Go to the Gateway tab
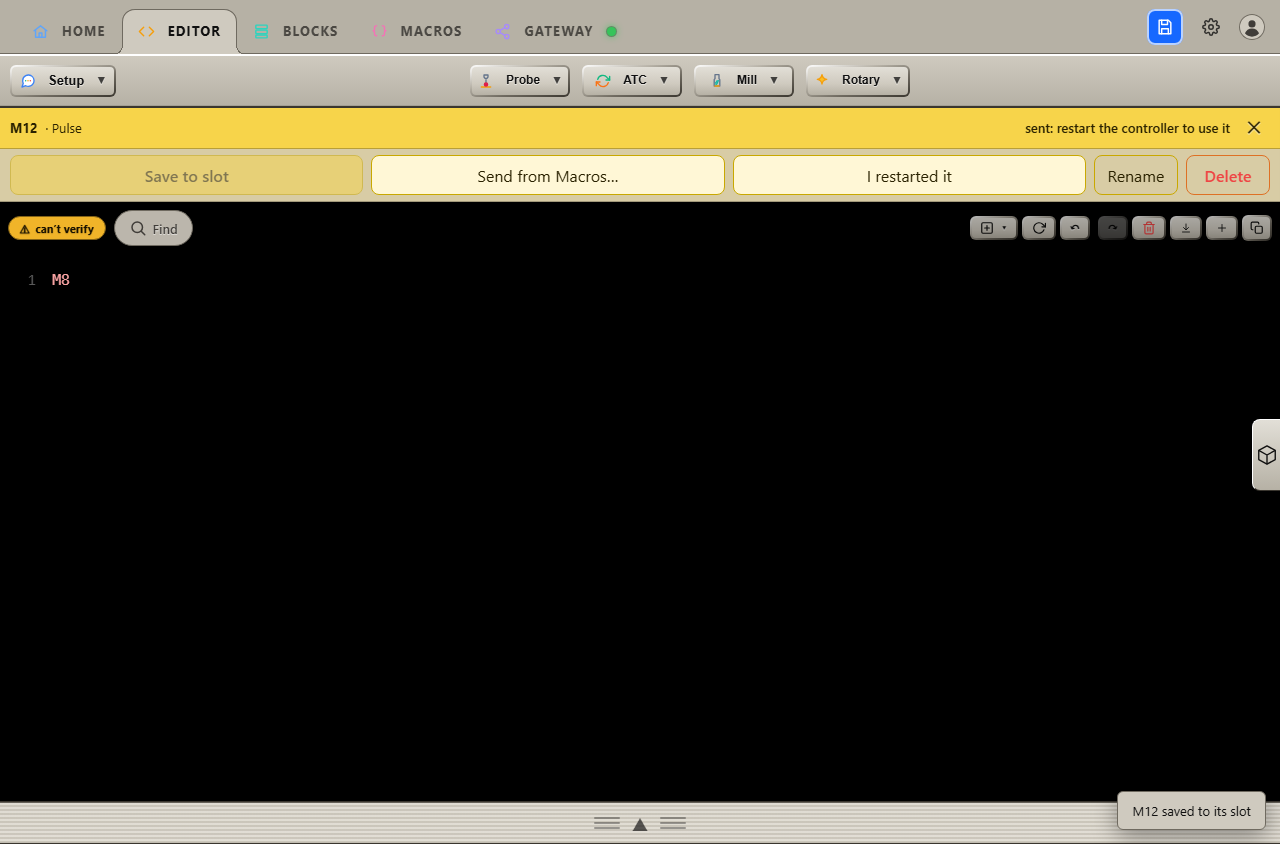This screenshot has width=1280, height=844. 556,31
